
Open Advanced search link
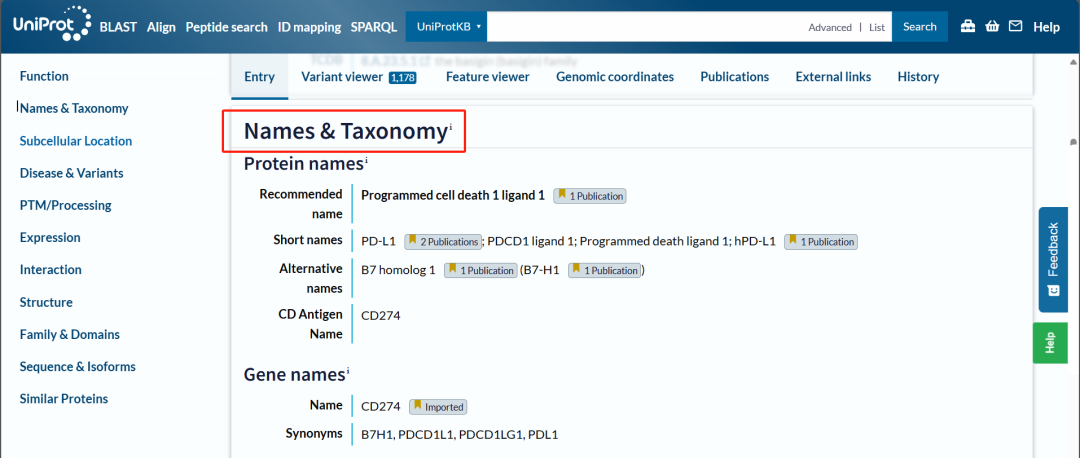tap(830, 28)
